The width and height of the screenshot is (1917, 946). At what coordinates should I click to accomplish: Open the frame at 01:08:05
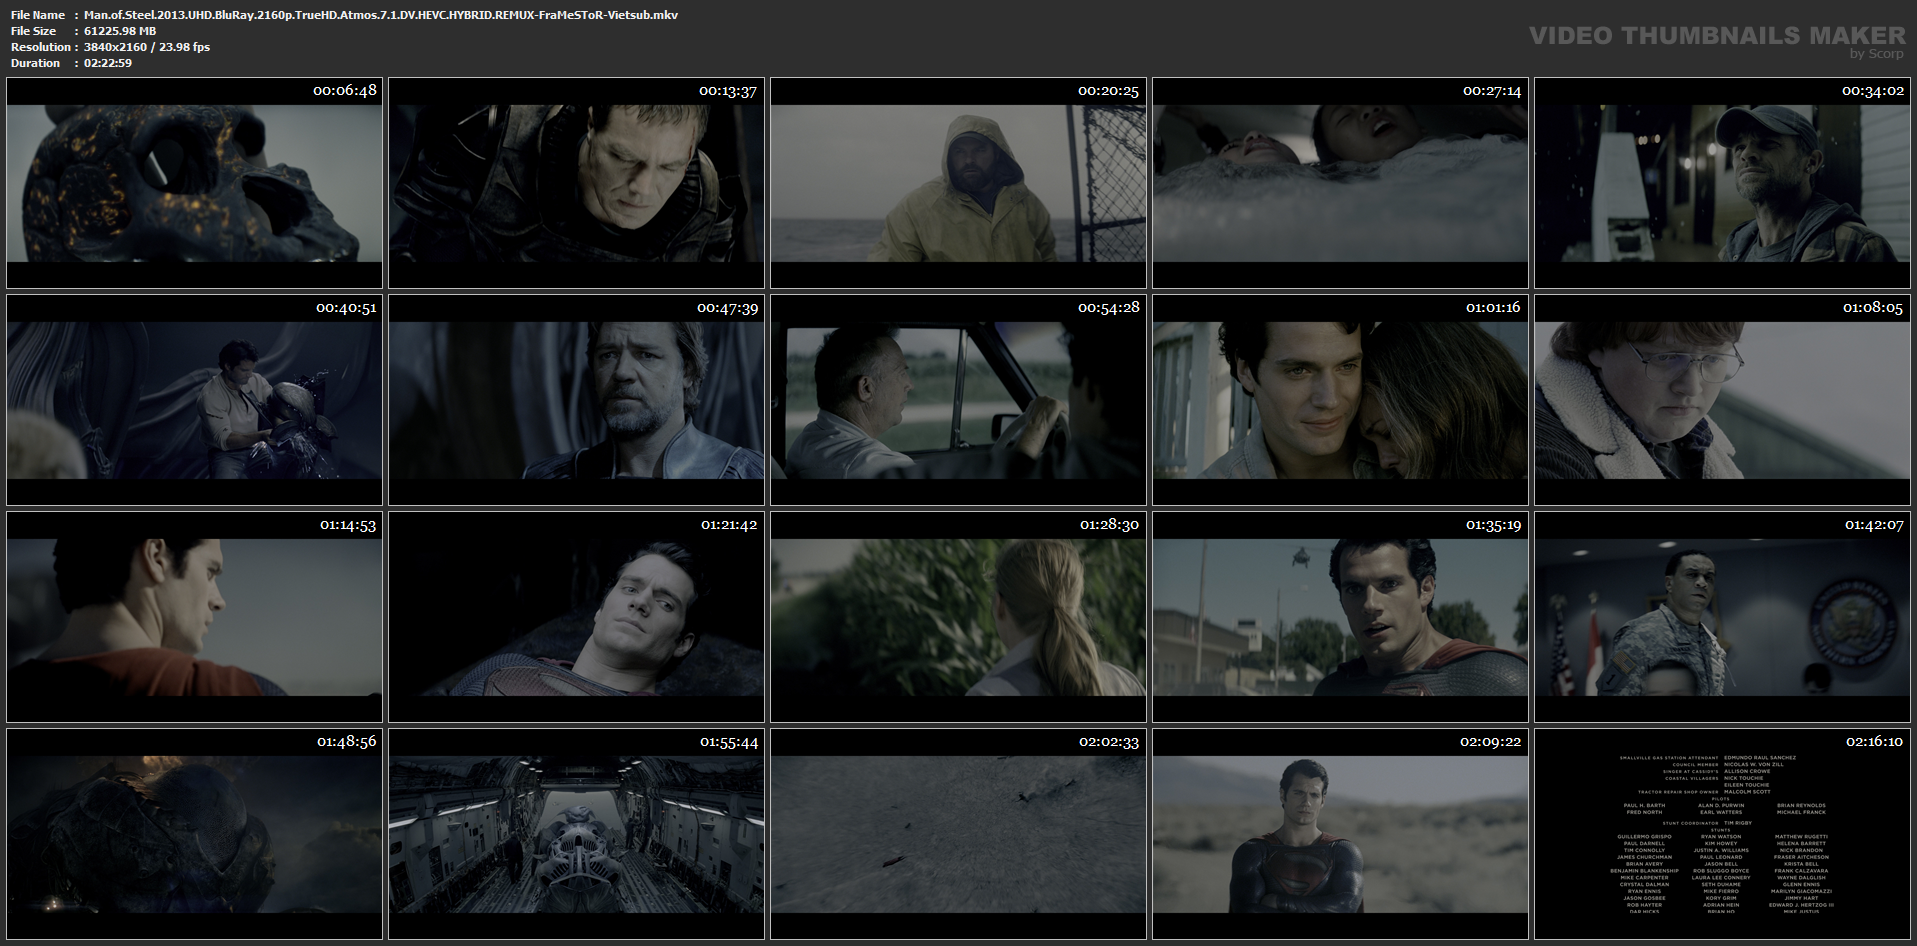pyautogui.click(x=1722, y=400)
